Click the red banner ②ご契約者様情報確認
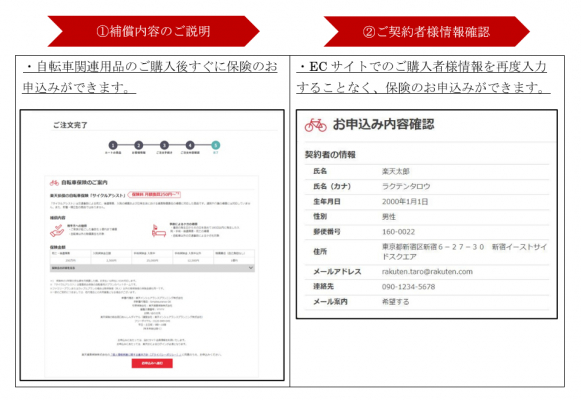The height and width of the screenshot is (400, 581). tap(426, 31)
